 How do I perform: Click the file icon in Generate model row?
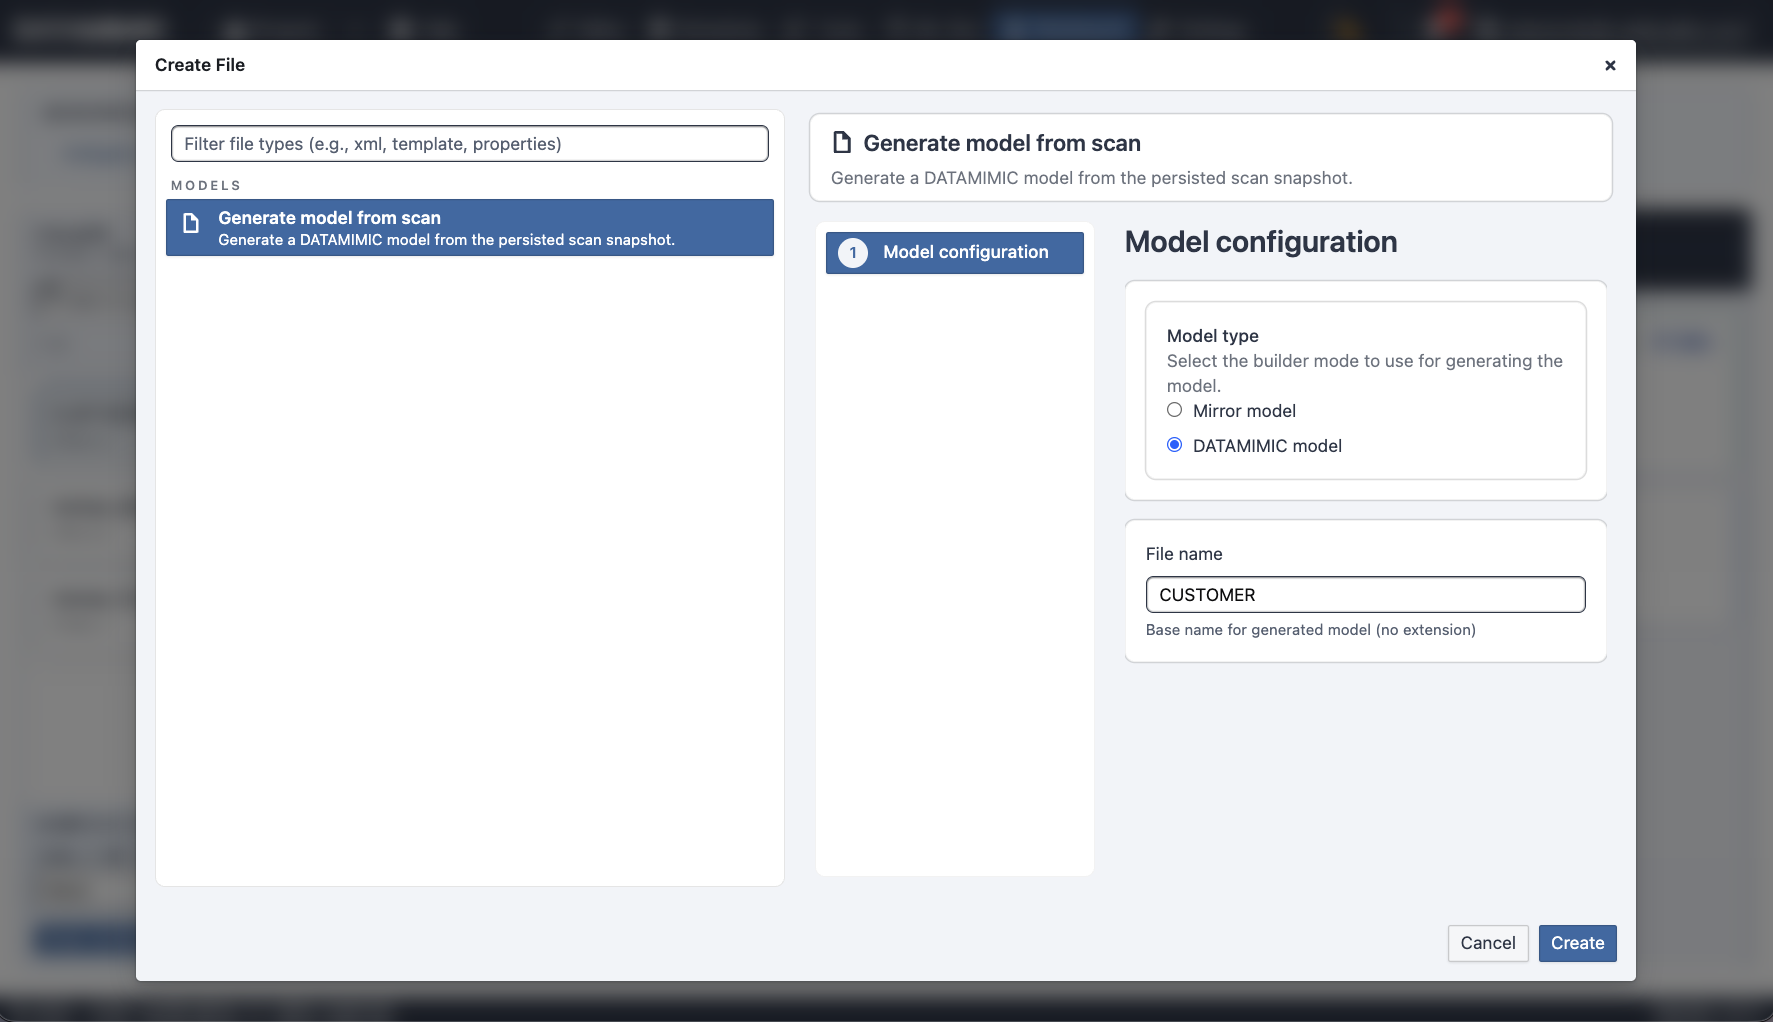[x=191, y=223]
